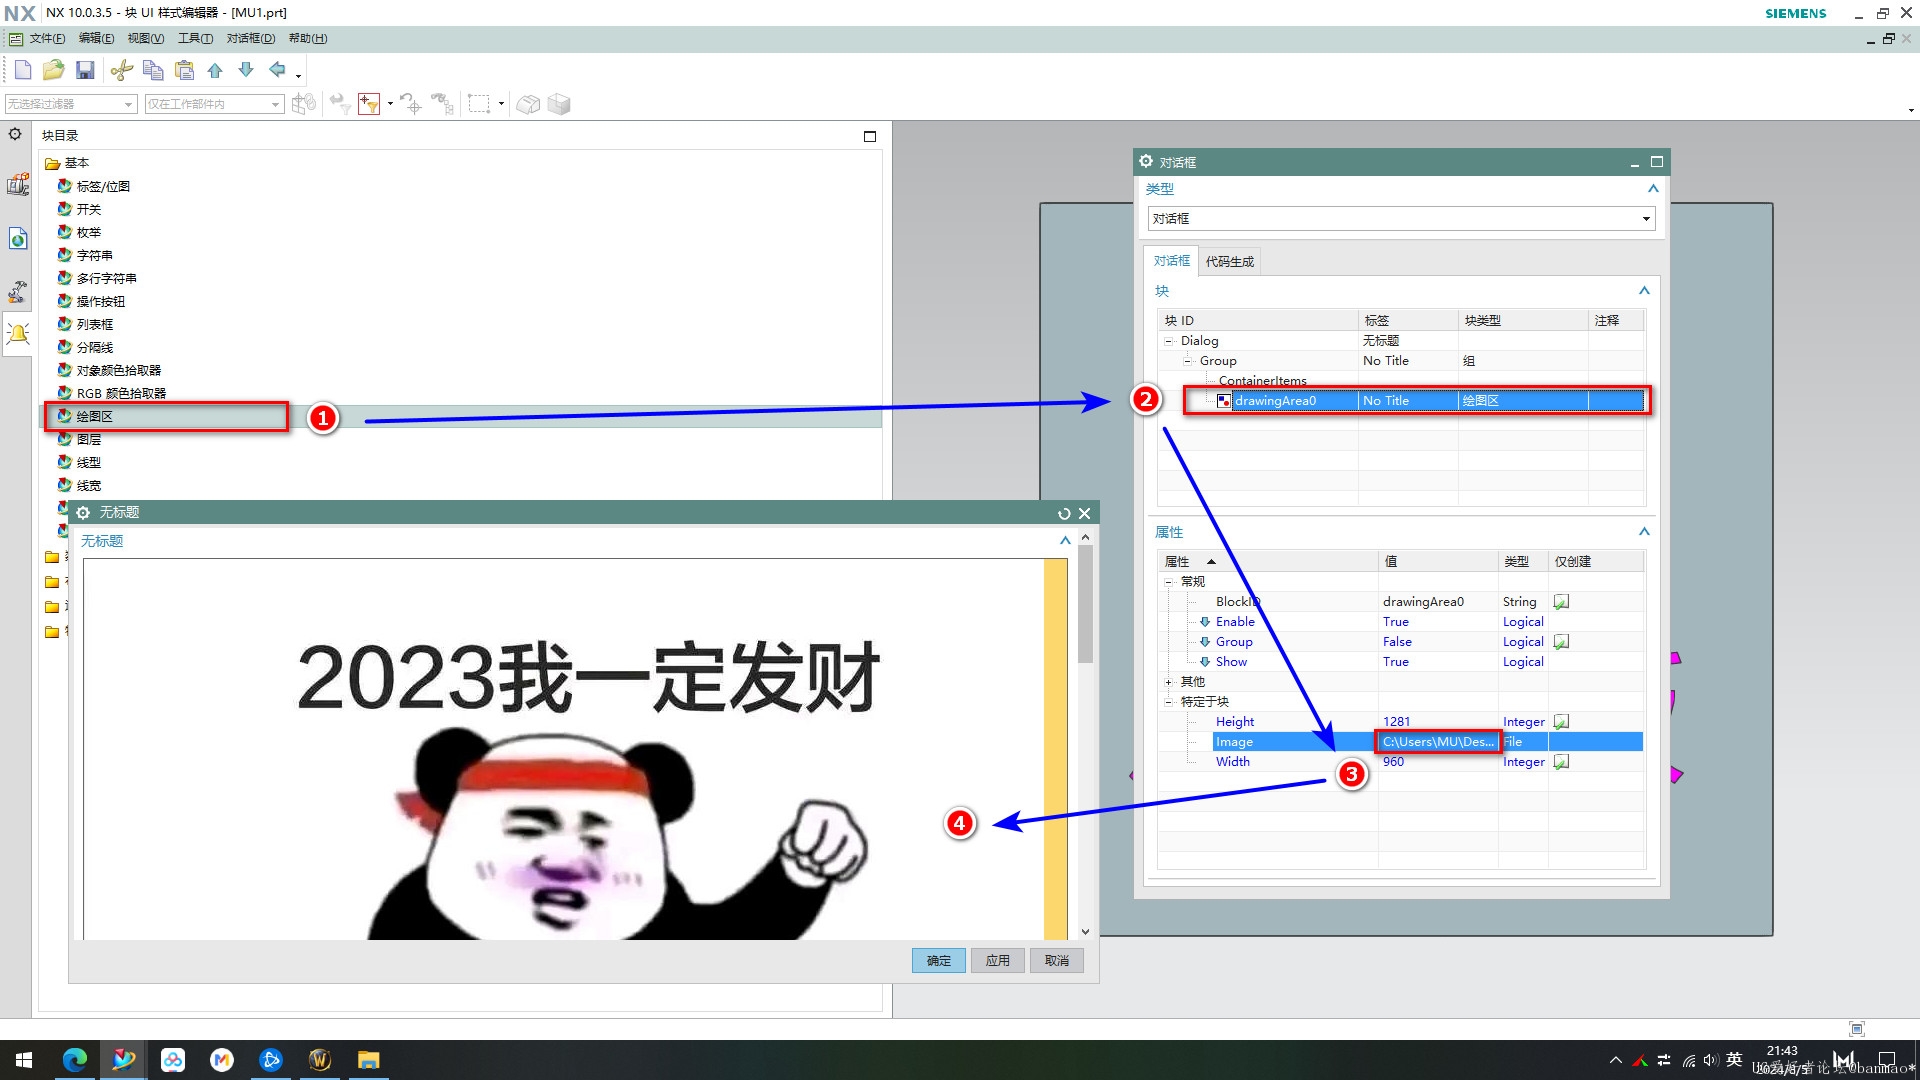Select the highlighted block catalog sidebar tab
The image size is (1920, 1080).
click(x=18, y=334)
